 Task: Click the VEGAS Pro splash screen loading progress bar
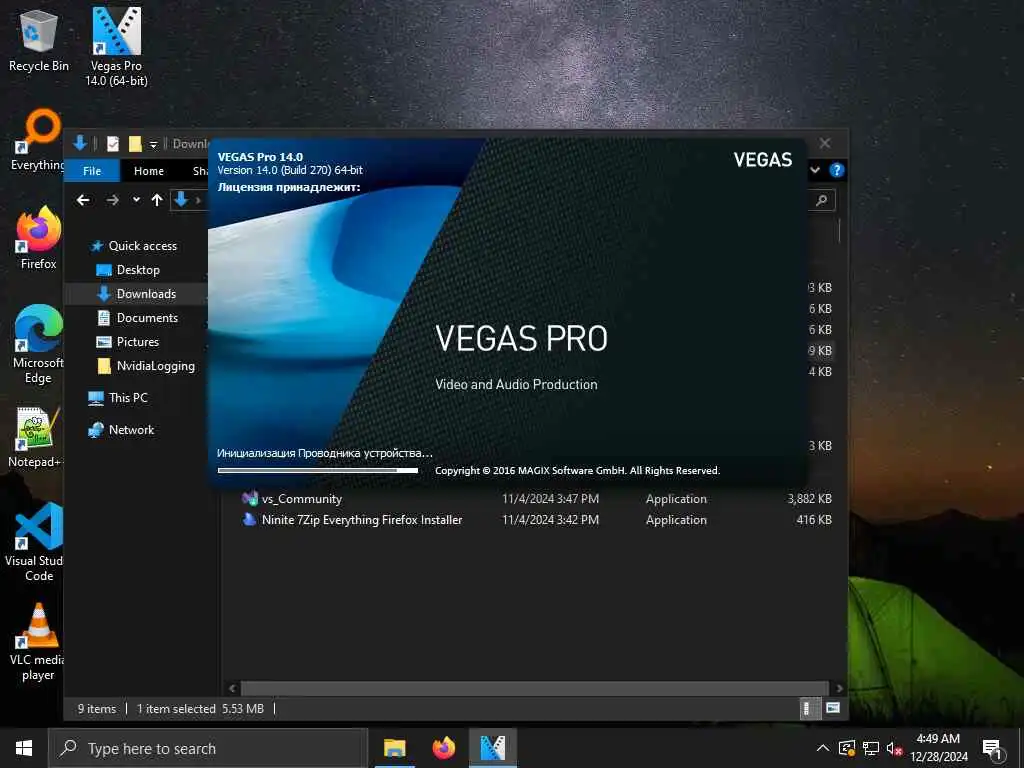pyautogui.click(x=318, y=470)
